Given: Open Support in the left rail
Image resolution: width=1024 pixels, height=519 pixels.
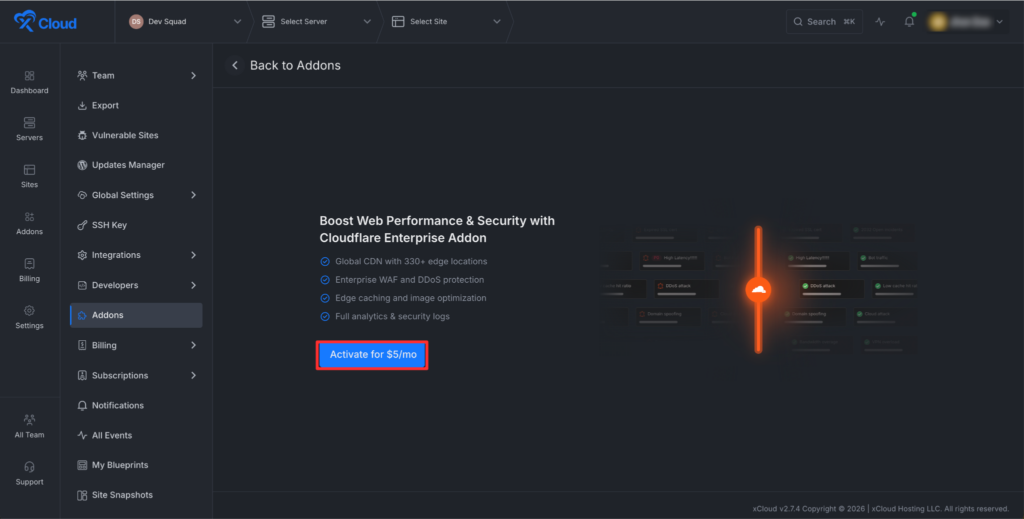Looking at the screenshot, I should point(29,473).
